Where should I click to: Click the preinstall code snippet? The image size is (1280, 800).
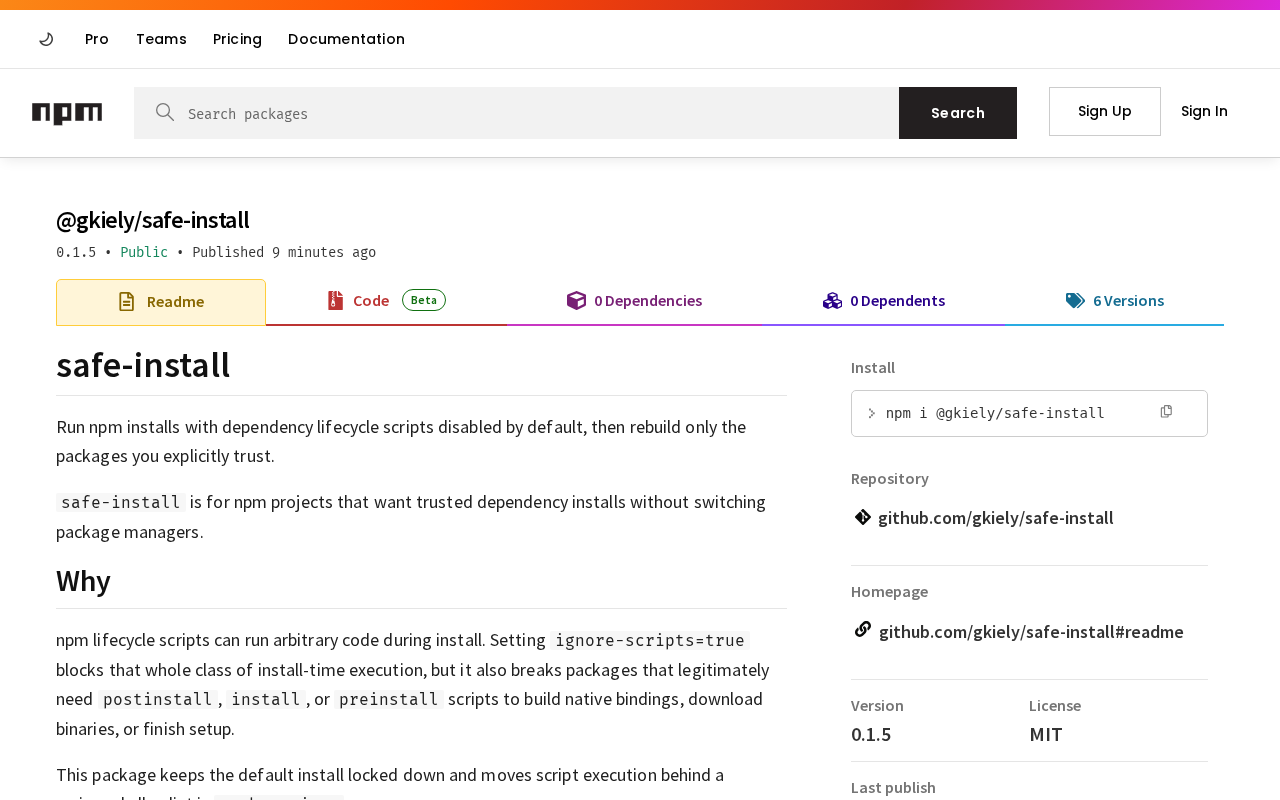click(x=389, y=699)
